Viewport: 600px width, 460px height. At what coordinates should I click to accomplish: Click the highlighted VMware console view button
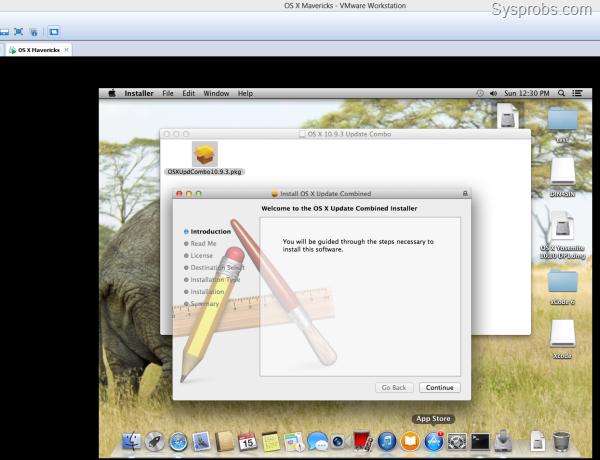(54, 32)
